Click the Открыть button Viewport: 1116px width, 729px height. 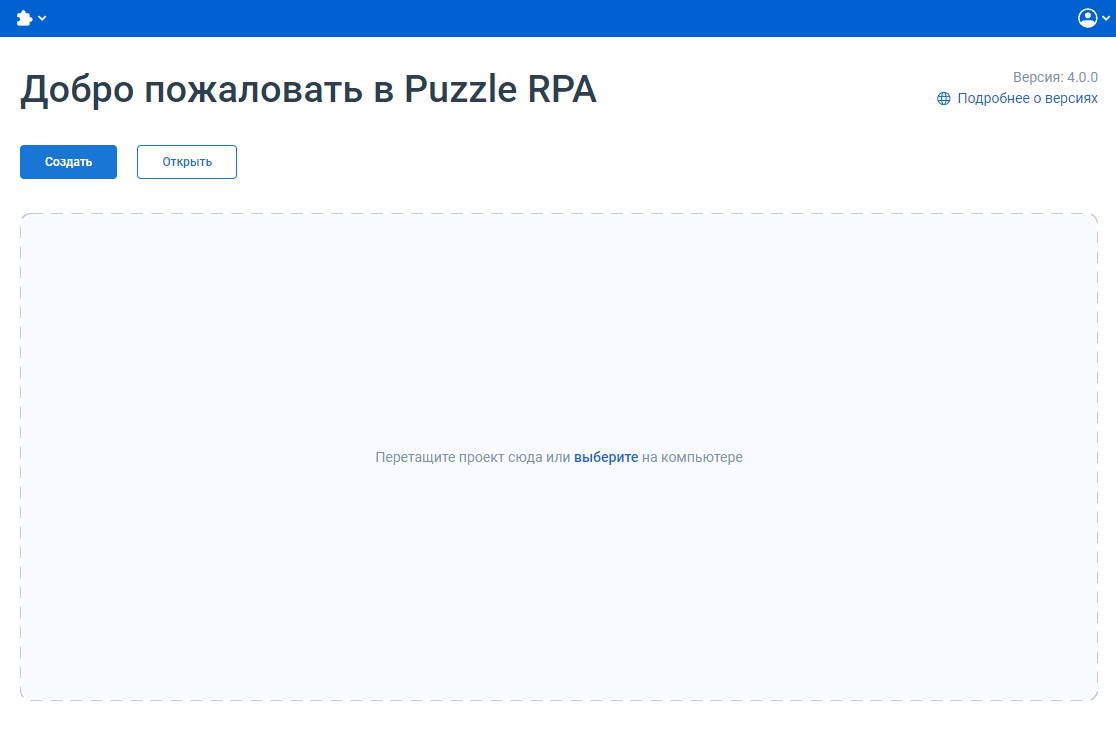[186, 162]
